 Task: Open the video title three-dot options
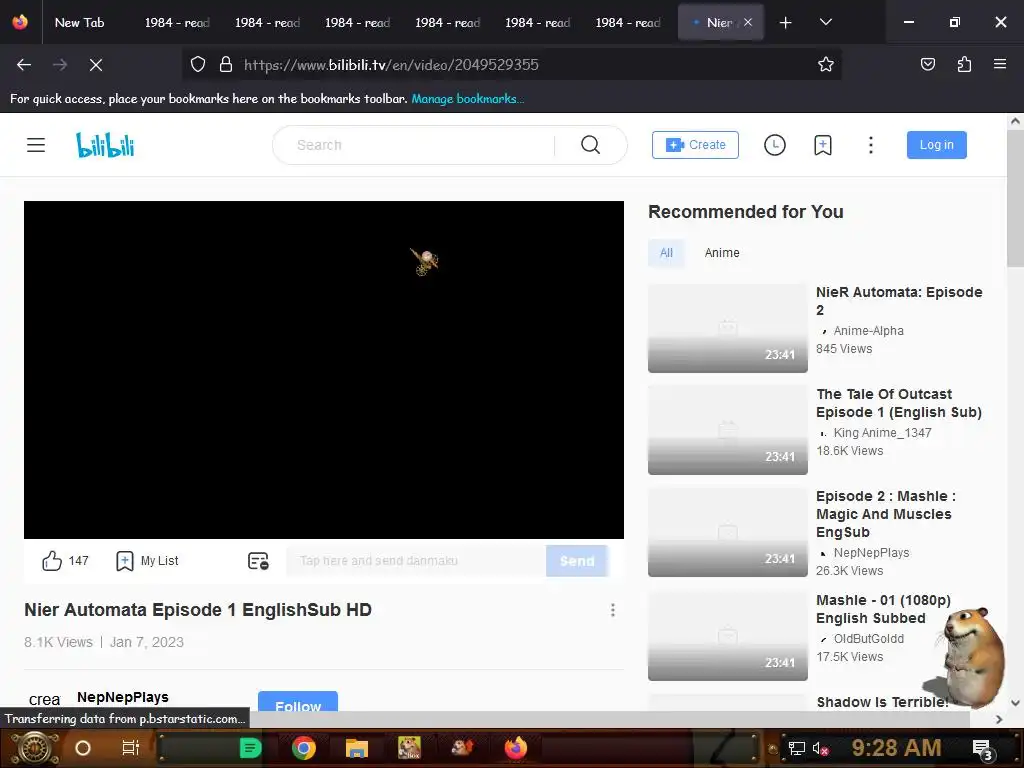pos(613,610)
